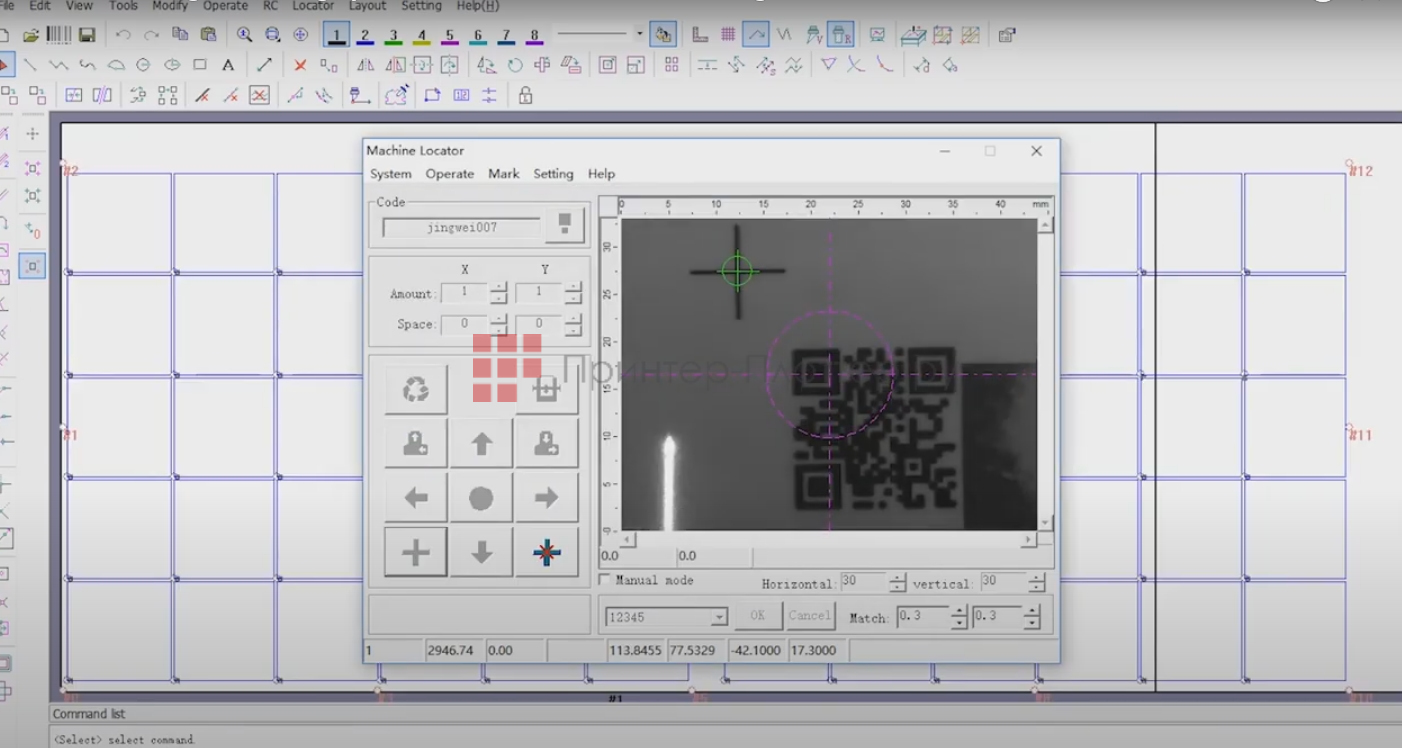Click the recycle arrows button in Machine Locator
1402x748 pixels.
(416, 389)
